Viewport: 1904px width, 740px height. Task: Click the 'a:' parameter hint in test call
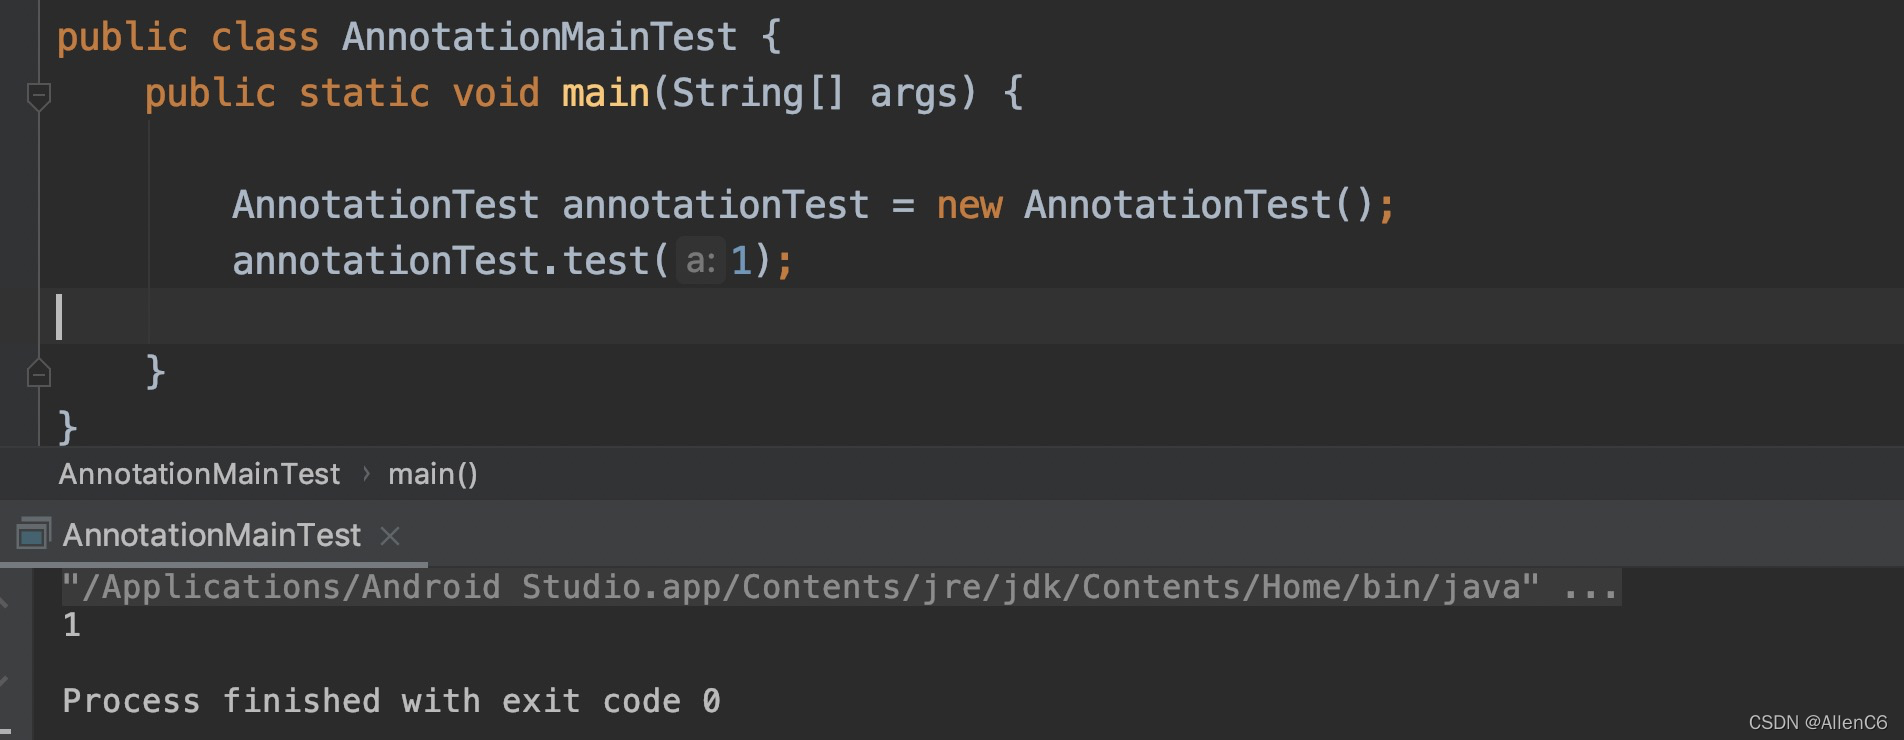point(701,261)
